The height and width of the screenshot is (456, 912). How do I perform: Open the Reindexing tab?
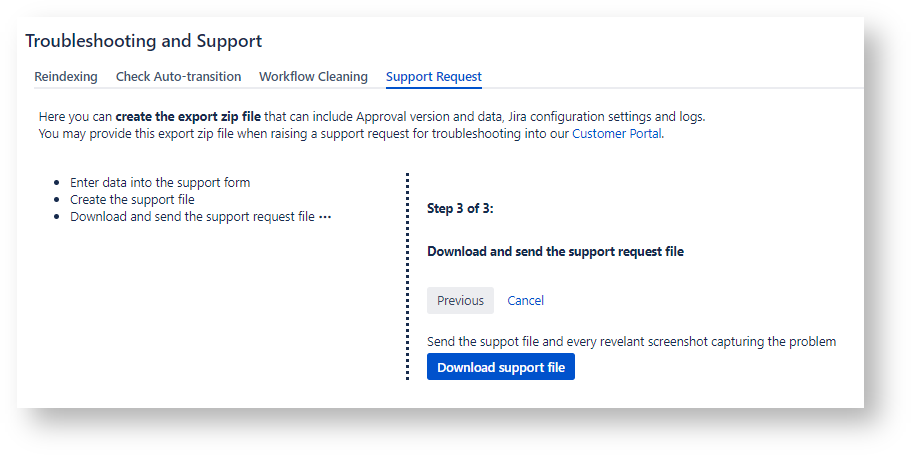(66, 77)
